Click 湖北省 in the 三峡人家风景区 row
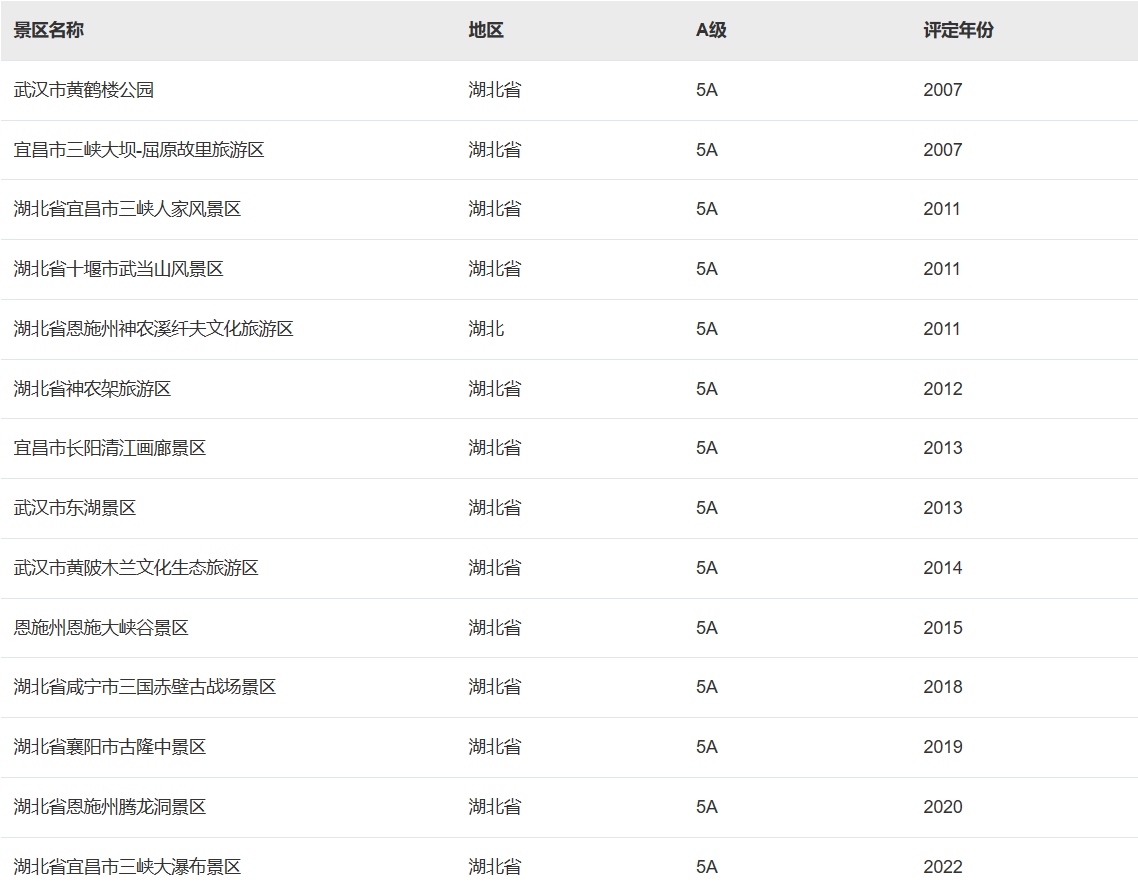The height and width of the screenshot is (896, 1138). (494, 210)
